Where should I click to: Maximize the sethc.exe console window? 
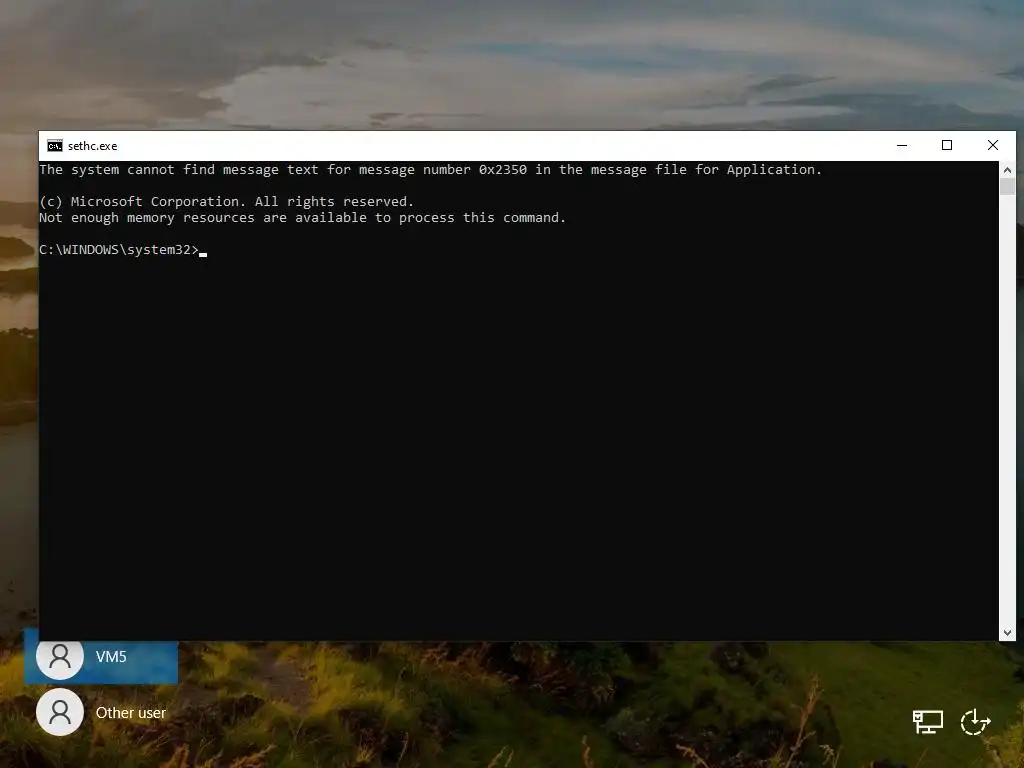947,146
